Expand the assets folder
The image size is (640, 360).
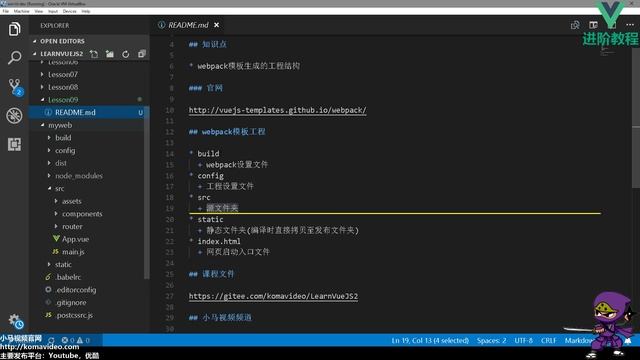pos(56,201)
